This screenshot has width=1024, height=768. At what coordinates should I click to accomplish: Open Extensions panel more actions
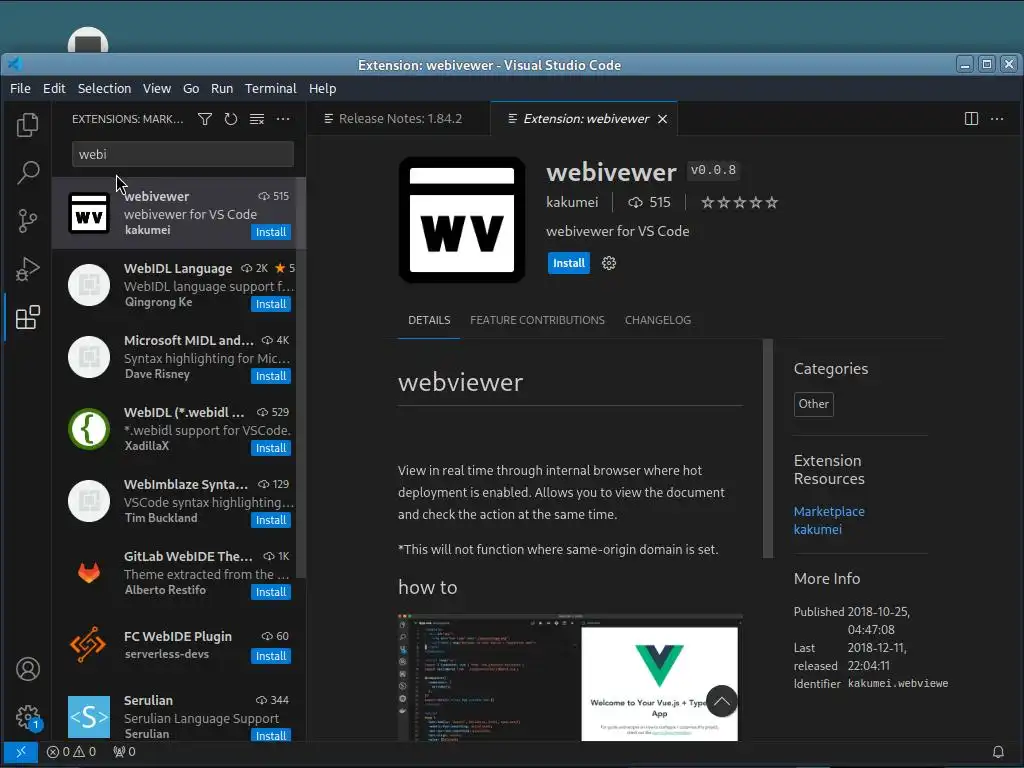click(x=283, y=119)
